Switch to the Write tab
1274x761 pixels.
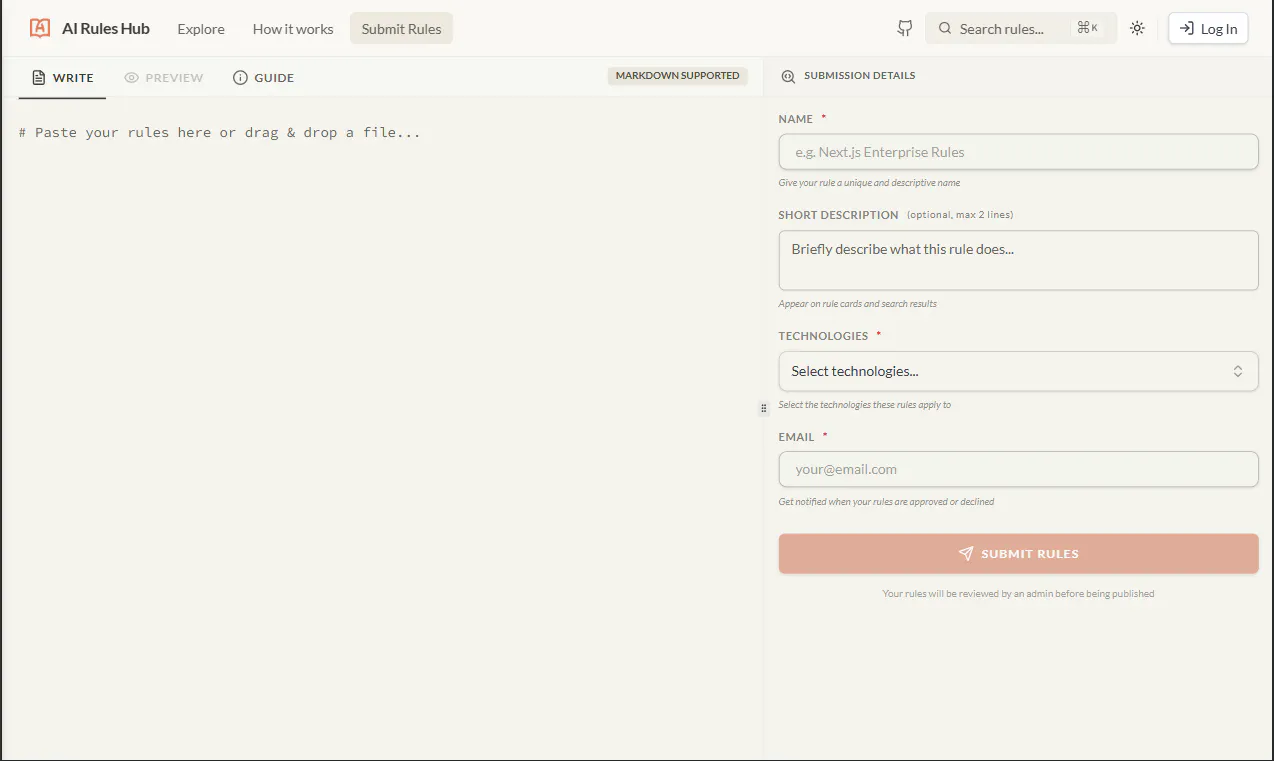click(62, 78)
